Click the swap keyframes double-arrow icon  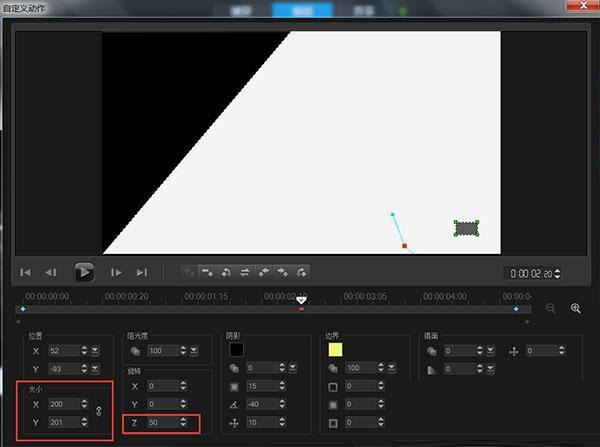click(x=245, y=272)
